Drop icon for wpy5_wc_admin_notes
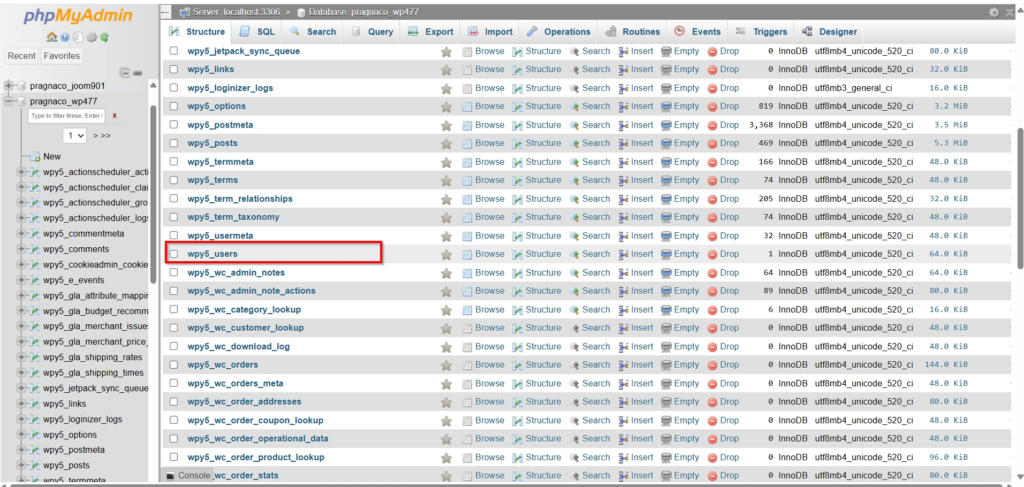The height and width of the screenshot is (487, 1024). (712, 273)
